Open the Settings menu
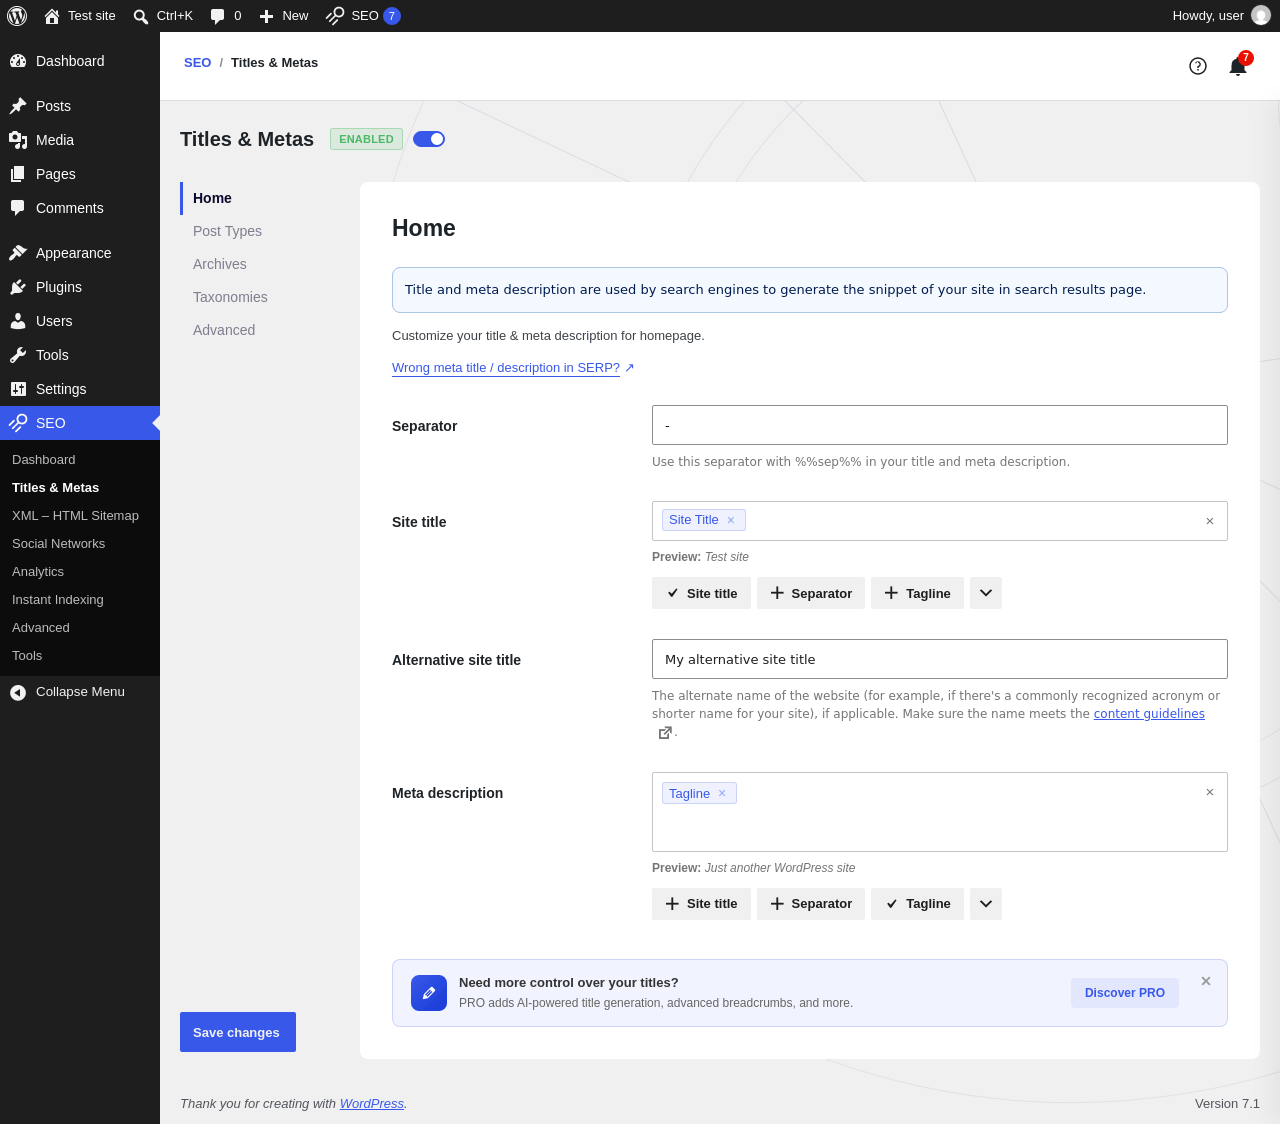 click(x=80, y=389)
